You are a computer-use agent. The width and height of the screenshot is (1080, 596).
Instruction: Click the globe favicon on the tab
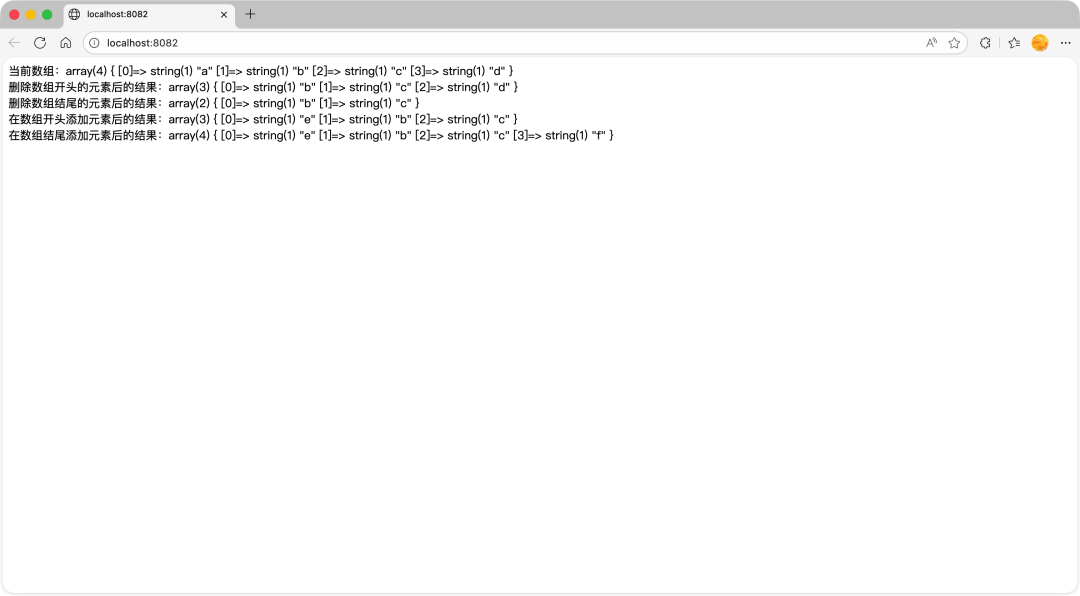(x=74, y=14)
